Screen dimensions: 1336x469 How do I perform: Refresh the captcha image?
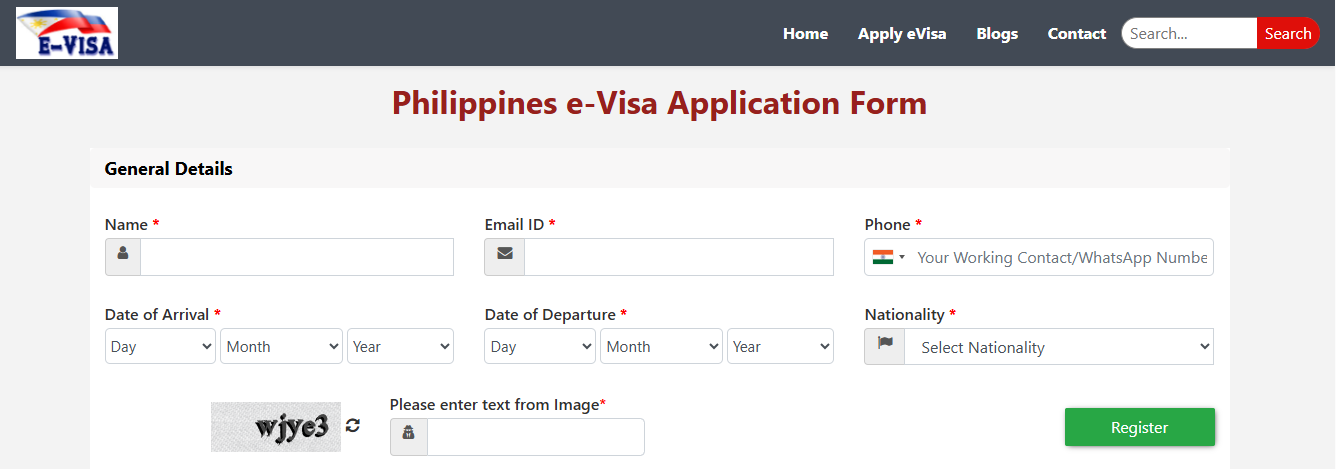[x=353, y=426]
